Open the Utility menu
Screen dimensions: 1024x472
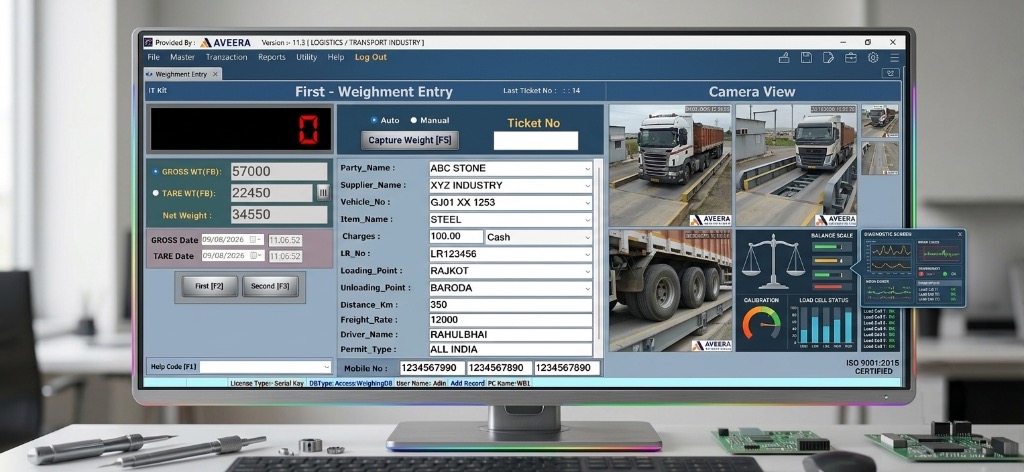tap(306, 57)
